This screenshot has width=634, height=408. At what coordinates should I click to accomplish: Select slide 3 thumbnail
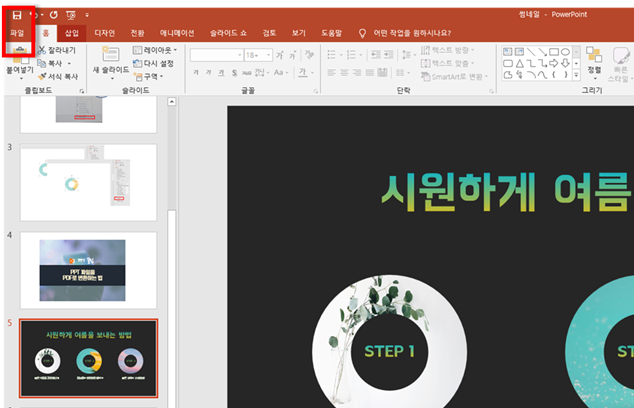[89, 182]
